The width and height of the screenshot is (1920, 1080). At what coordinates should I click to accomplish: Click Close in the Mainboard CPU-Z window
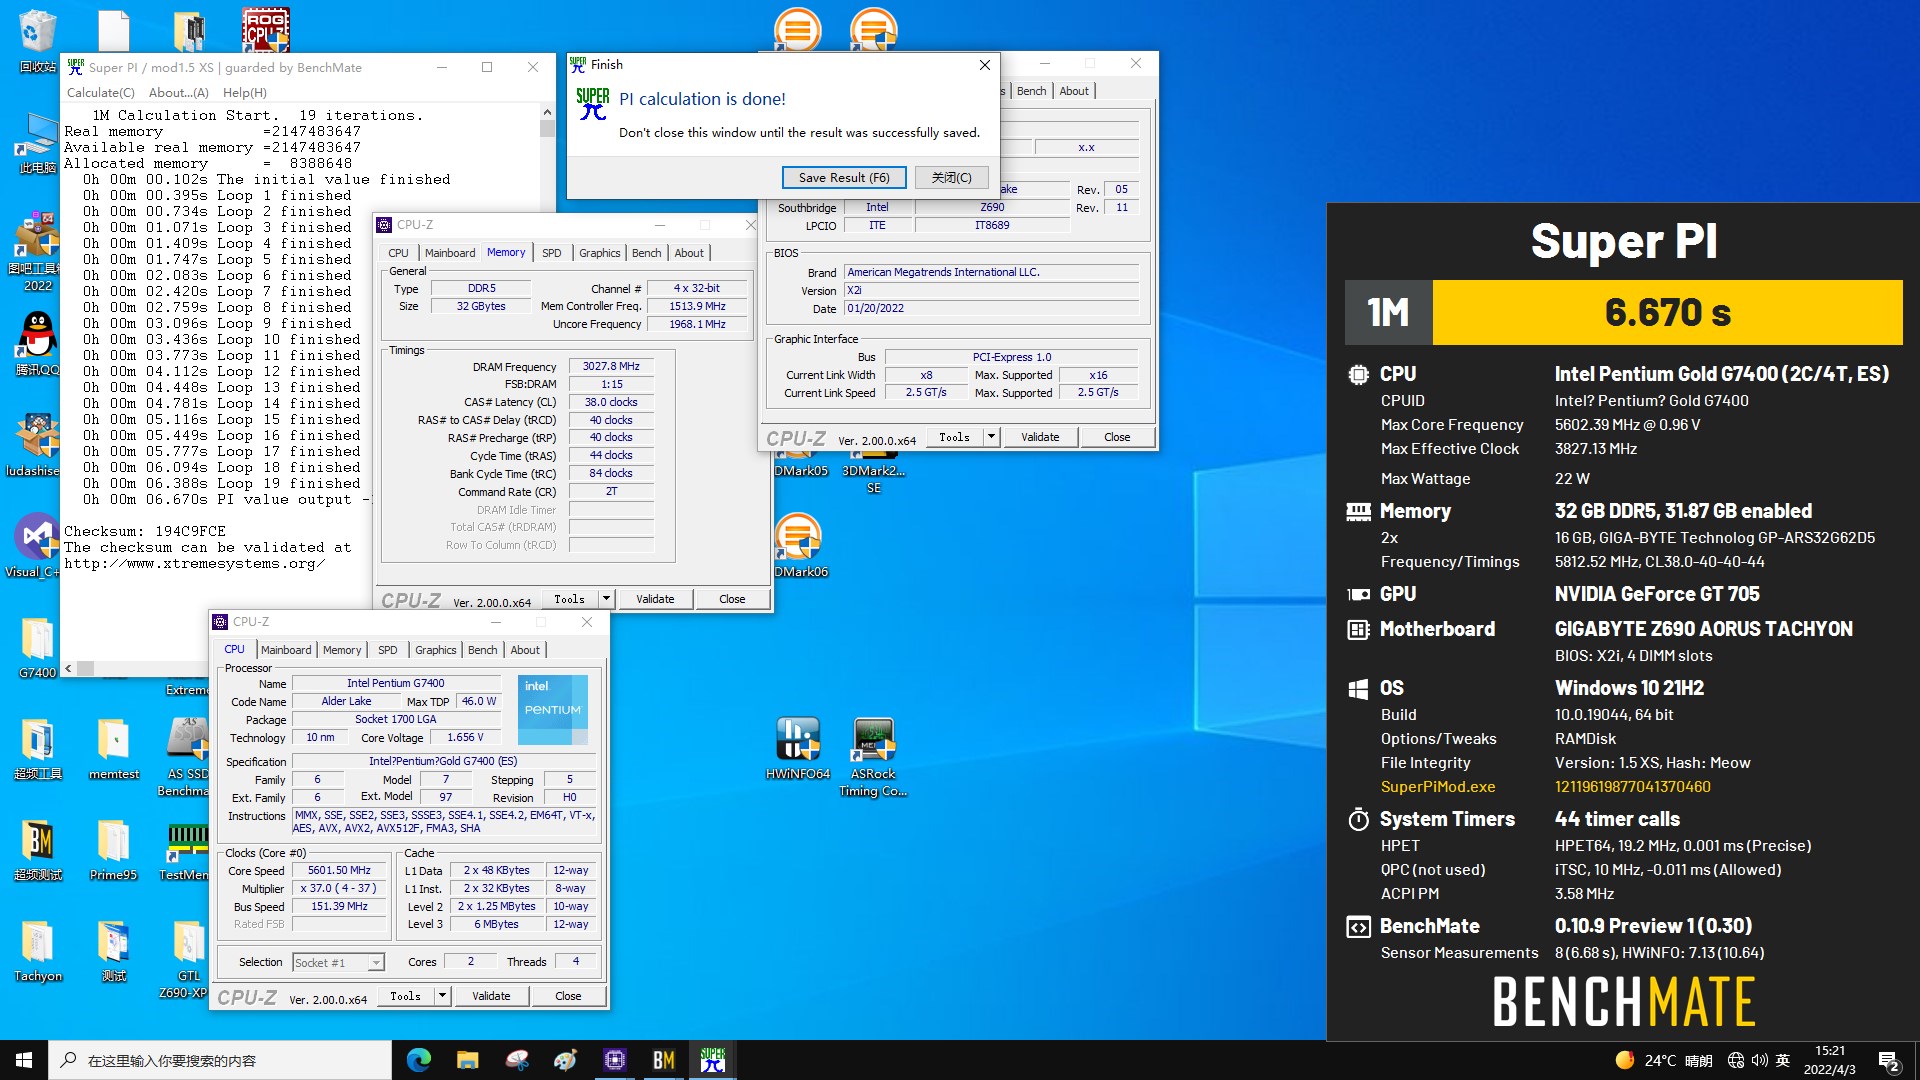click(1117, 437)
